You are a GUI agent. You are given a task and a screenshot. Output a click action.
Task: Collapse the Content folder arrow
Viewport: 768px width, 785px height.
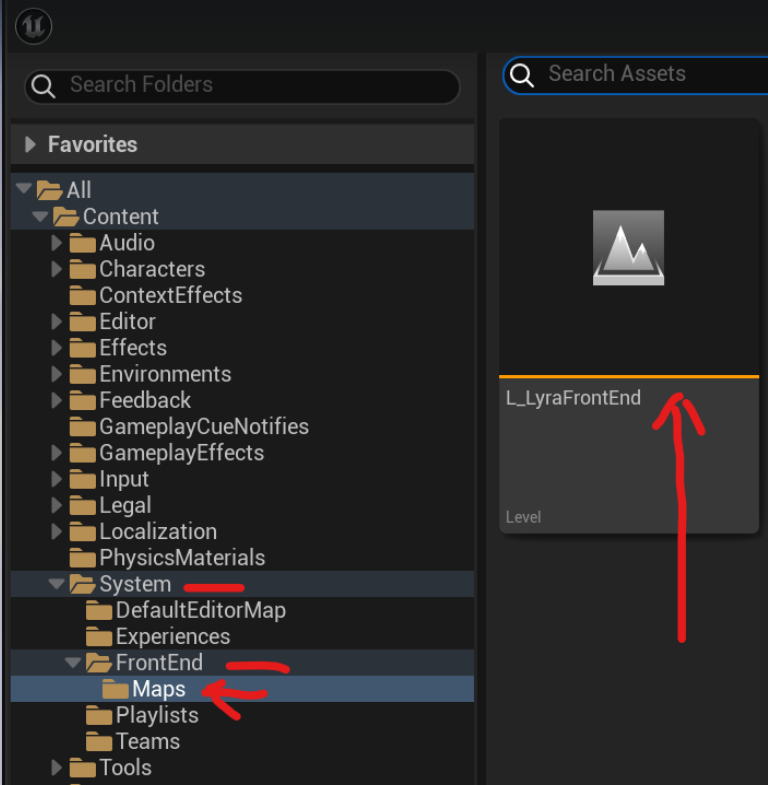pyautogui.click(x=40, y=216)
